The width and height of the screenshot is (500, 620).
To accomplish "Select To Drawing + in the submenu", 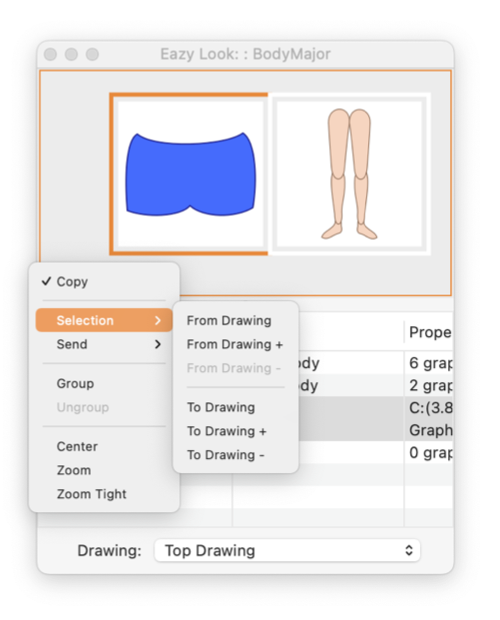I will coord(236,431).
